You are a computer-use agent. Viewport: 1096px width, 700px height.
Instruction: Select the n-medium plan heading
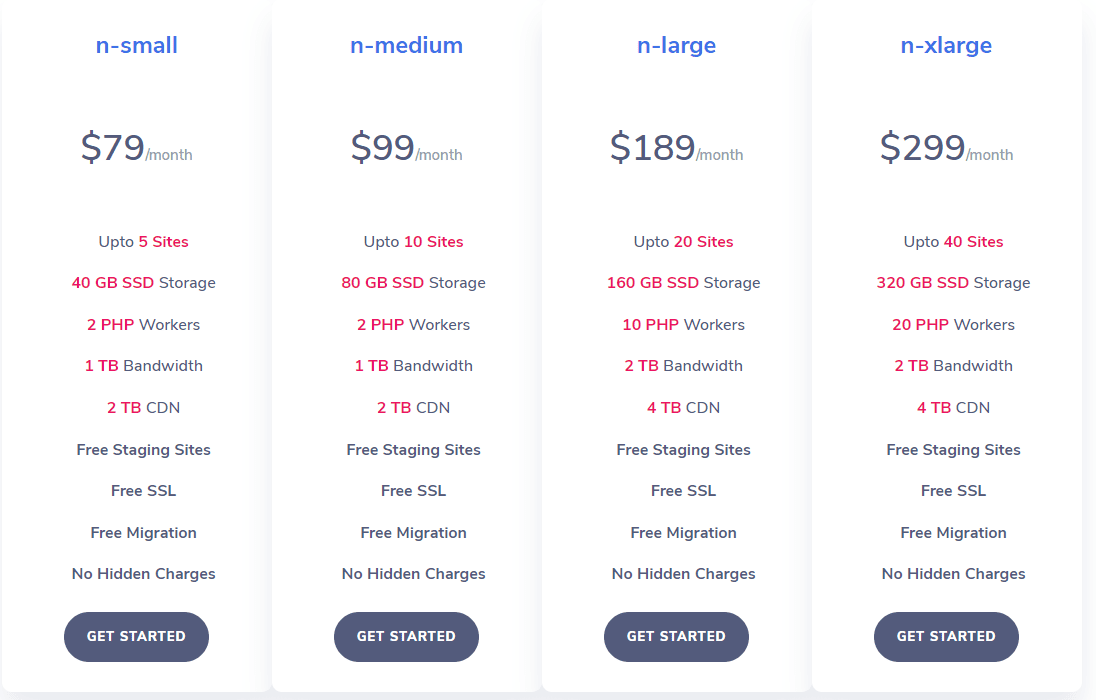click(406, 45)
